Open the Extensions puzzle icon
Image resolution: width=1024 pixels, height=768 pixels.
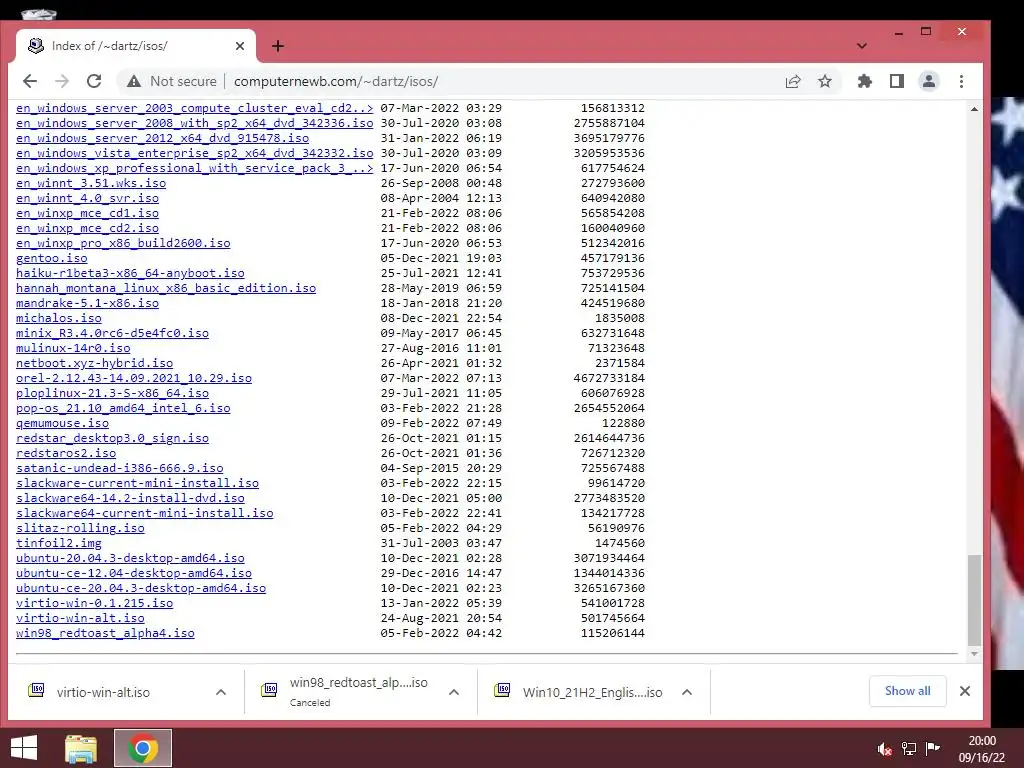[x=865, y=81]
